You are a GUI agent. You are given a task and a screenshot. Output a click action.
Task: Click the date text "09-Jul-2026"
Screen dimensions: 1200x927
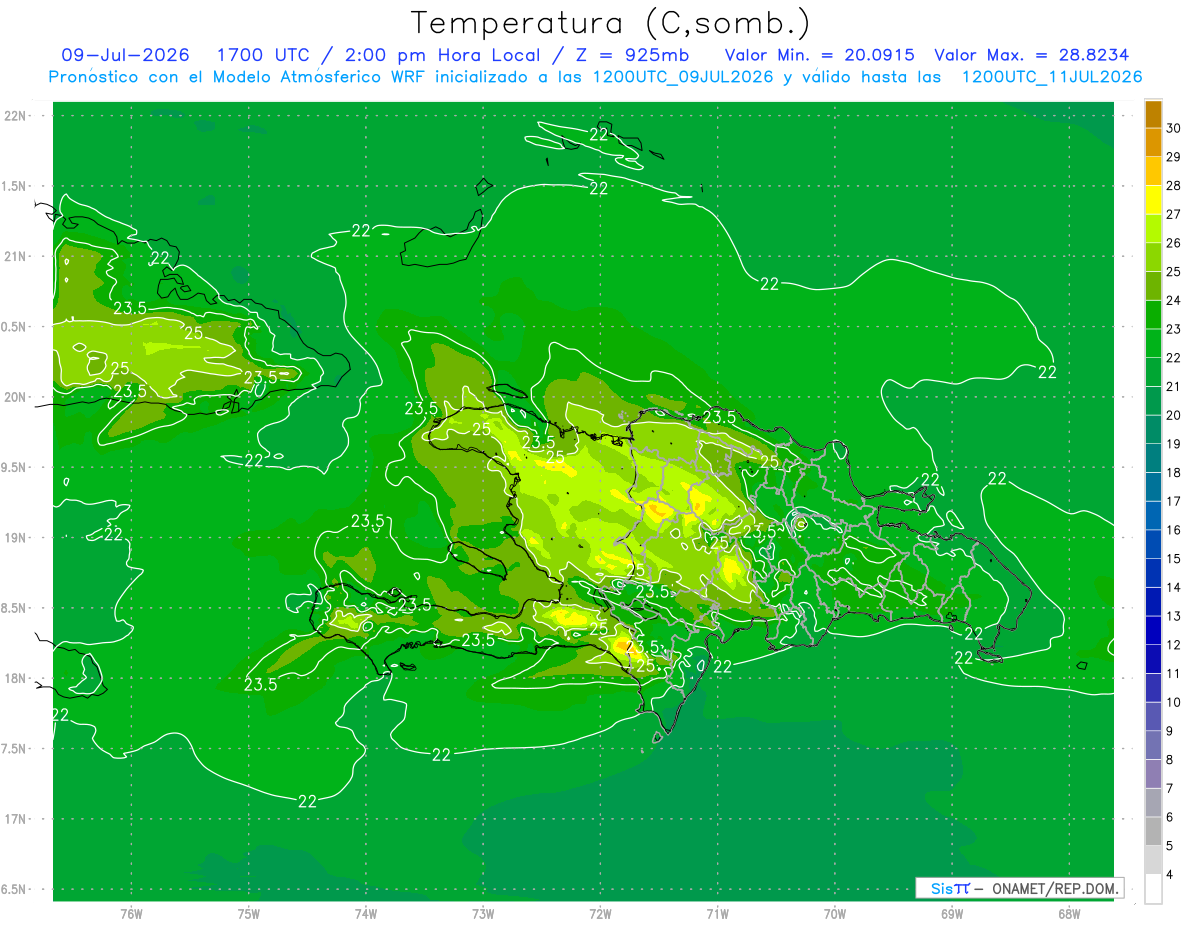pyautogui.click(x=125, y=55)
